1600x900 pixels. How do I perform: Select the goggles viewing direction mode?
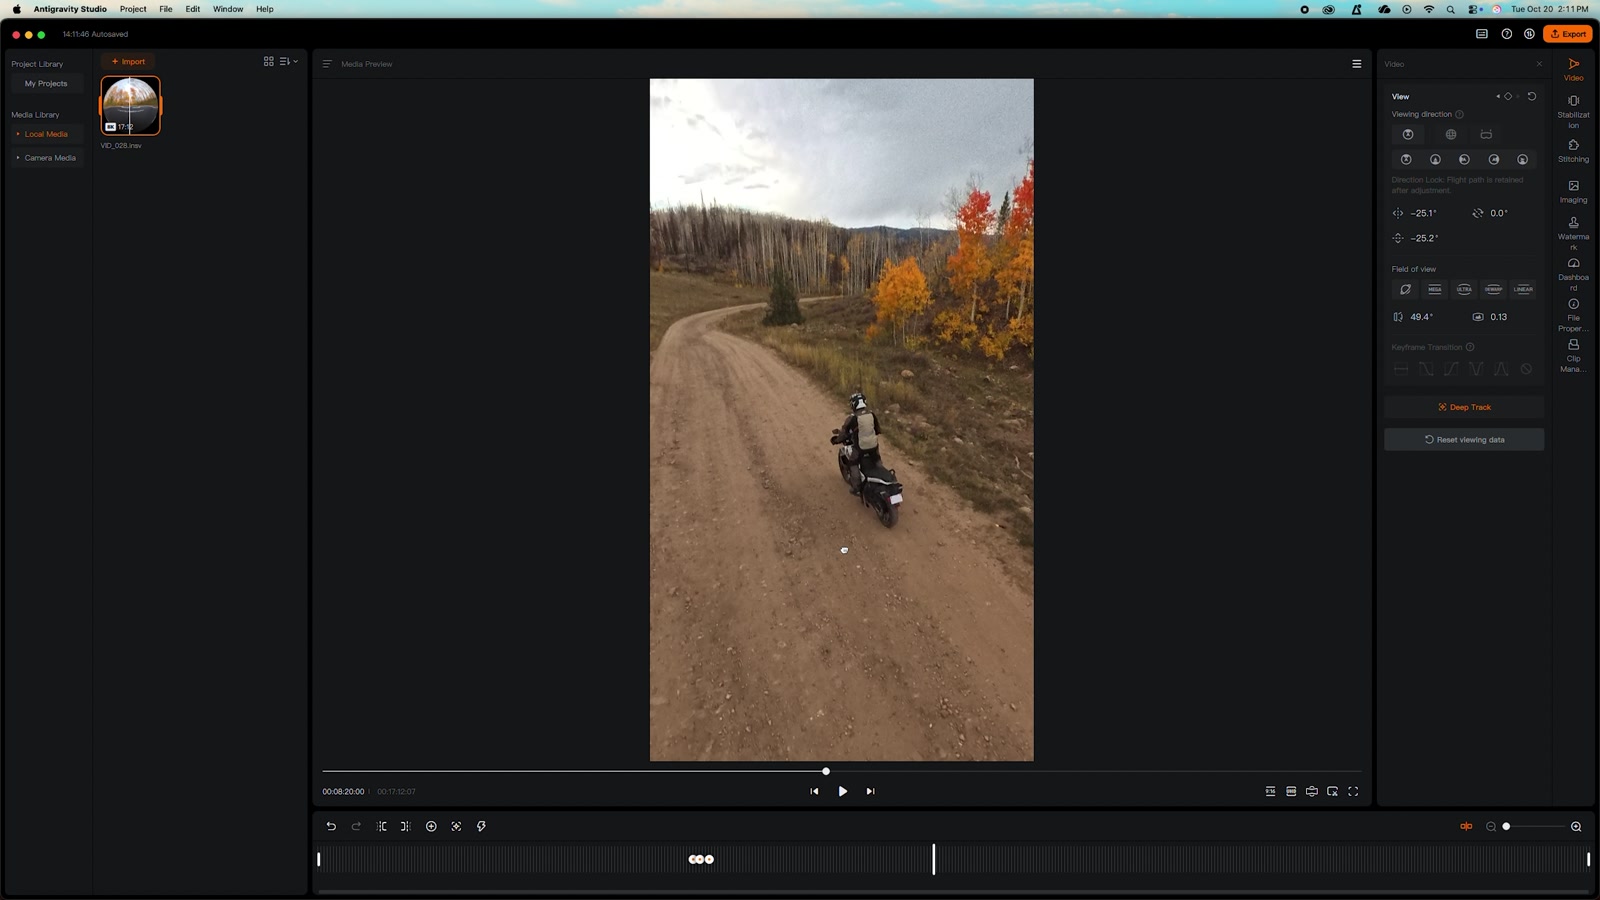click(1486, 134)
